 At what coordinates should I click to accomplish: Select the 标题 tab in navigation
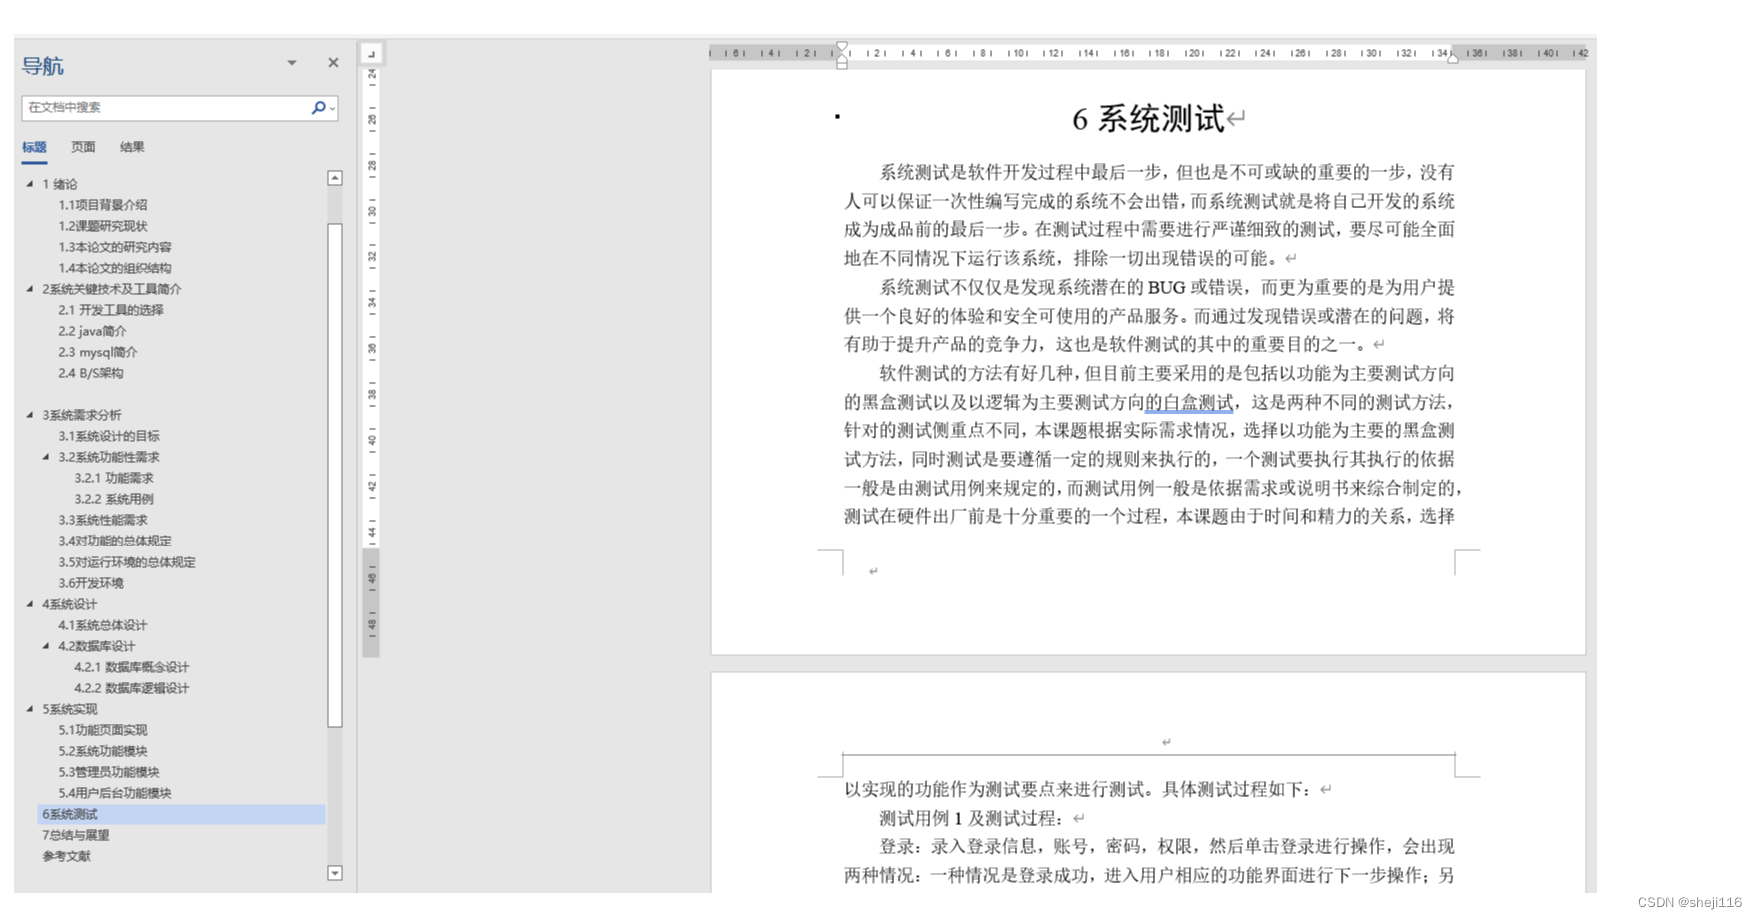(x=33, y=147)
